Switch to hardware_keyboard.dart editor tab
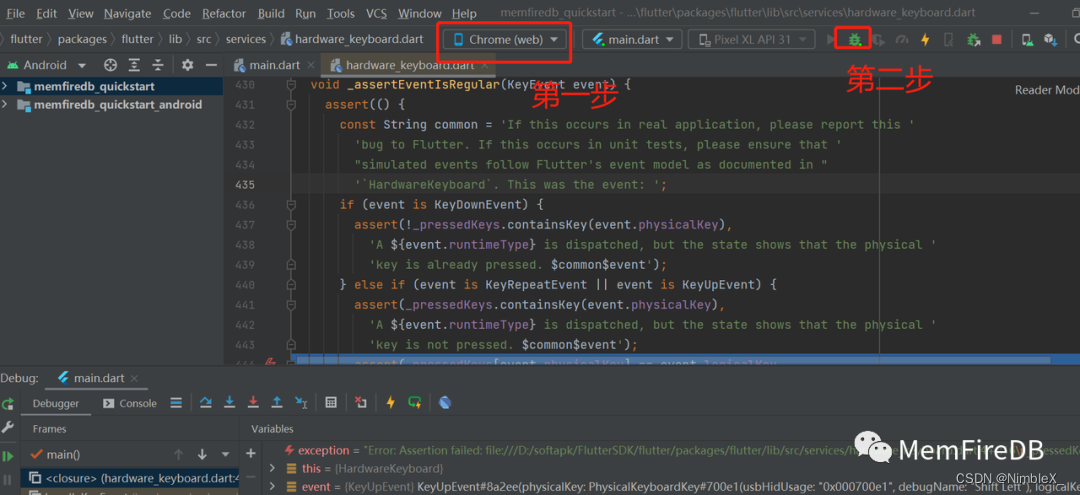 (409, 65)
